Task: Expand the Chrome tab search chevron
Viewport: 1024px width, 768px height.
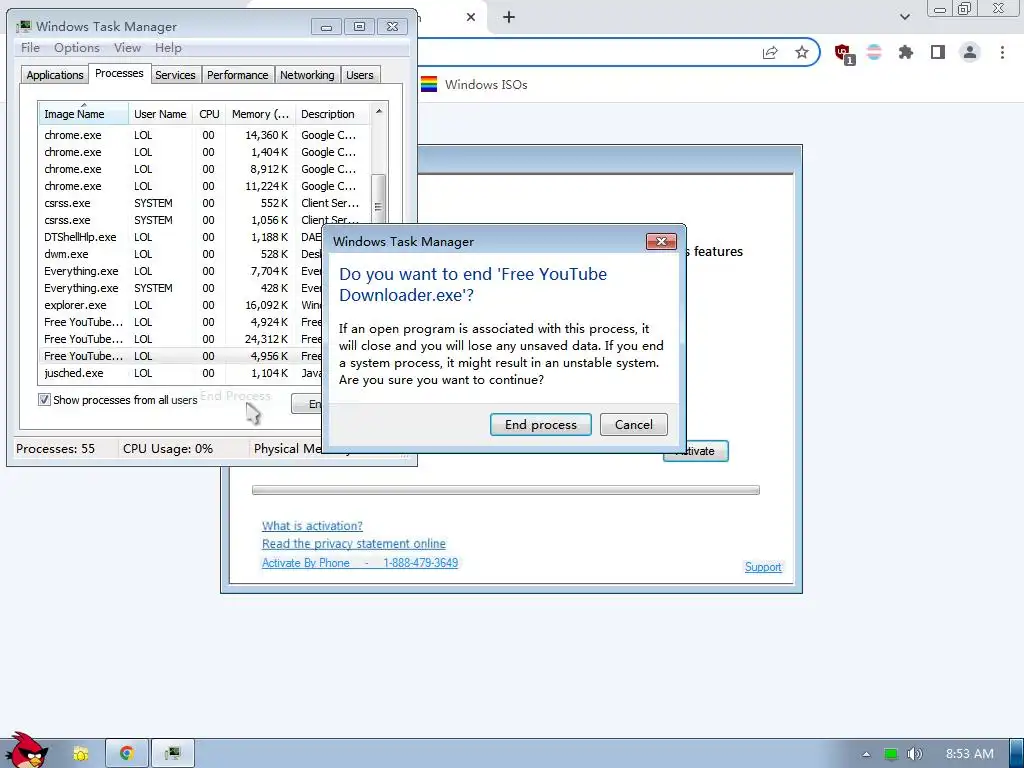Action: 904,17
